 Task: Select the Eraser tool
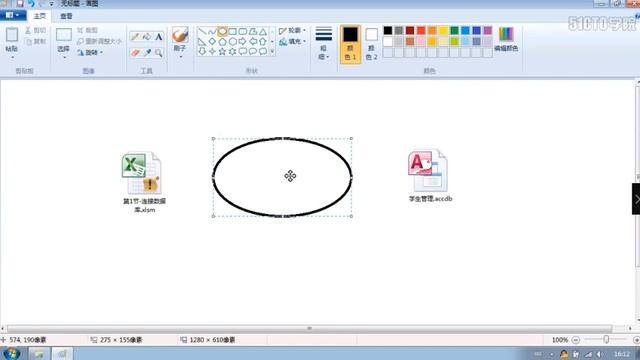pos(135,52)
